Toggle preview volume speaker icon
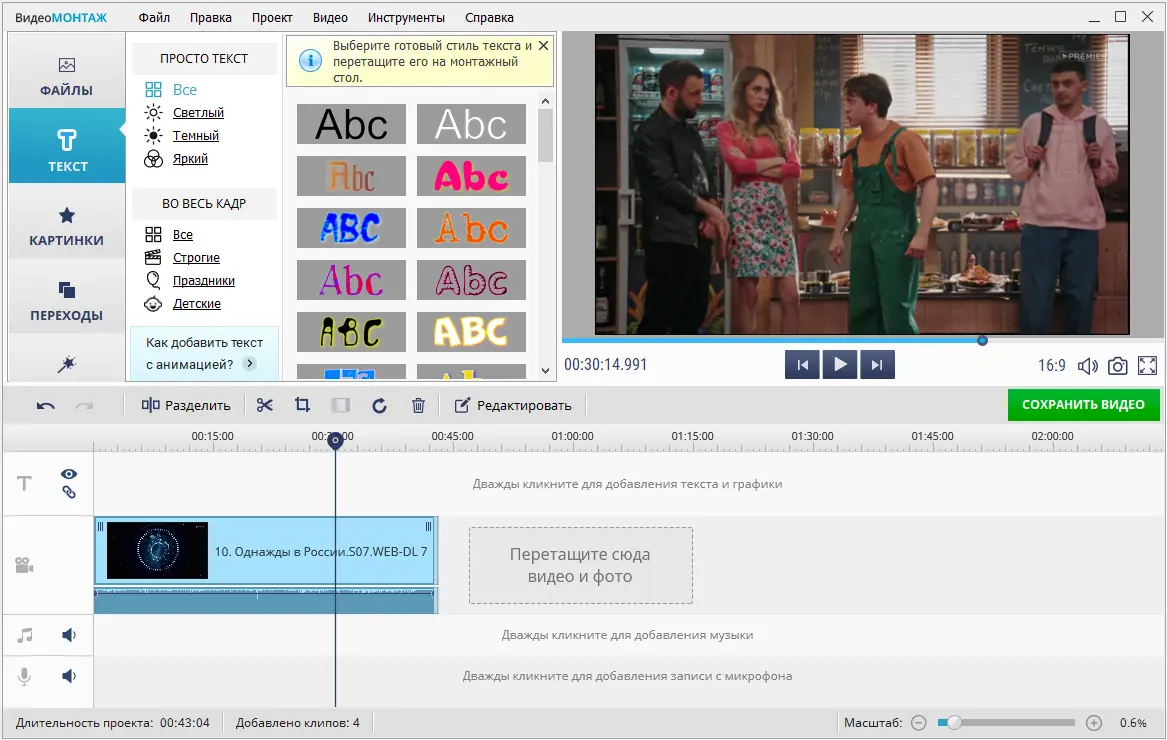This screenshot has height=740, width=1167. click(x=1087, y=366)
